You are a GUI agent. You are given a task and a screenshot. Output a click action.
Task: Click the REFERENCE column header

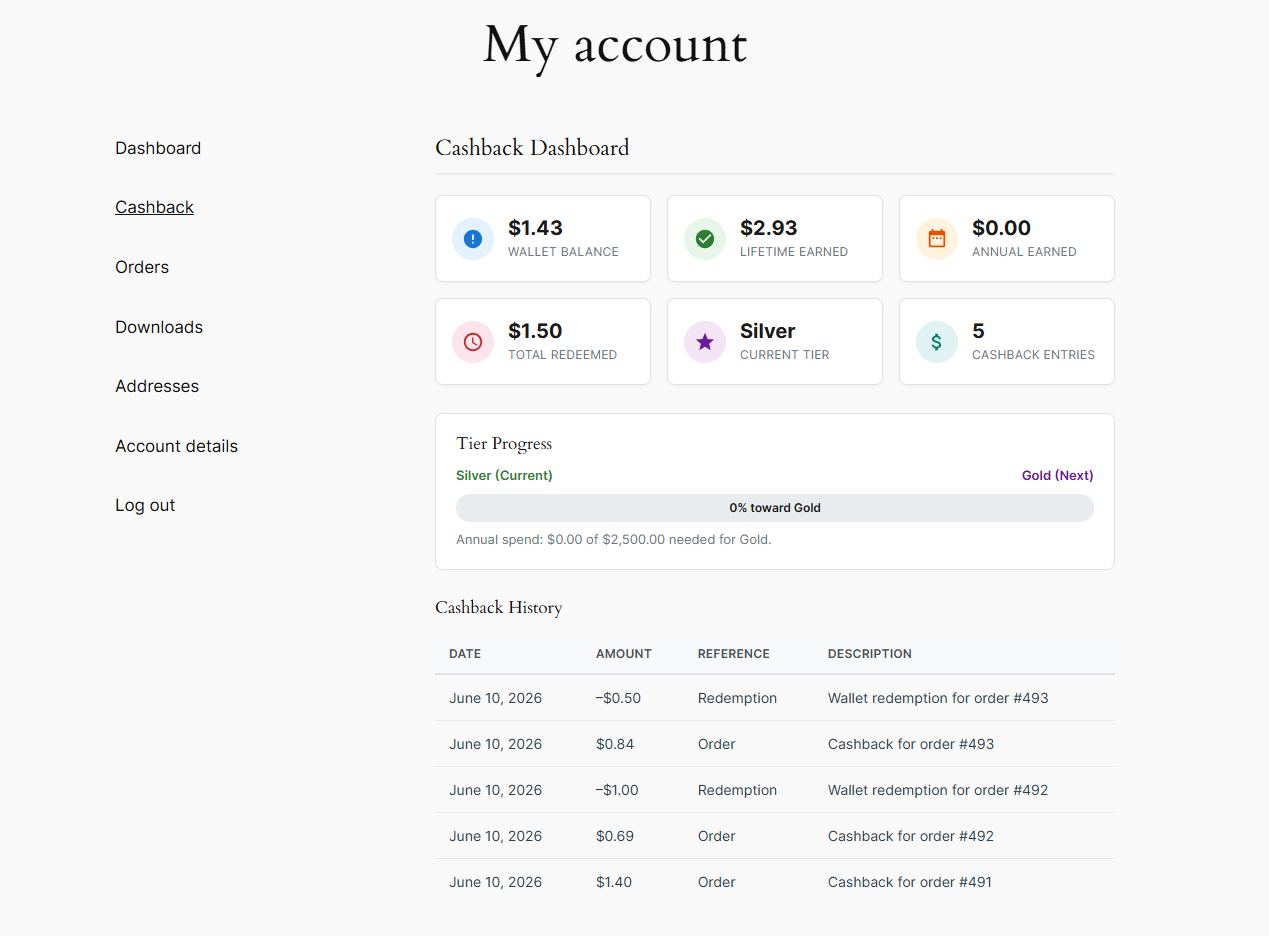pos(734,654)
